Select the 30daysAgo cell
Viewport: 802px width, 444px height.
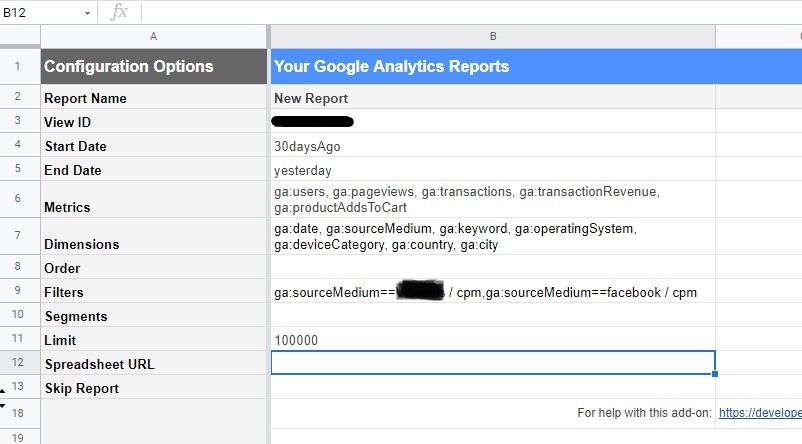(x=493, y=145)
